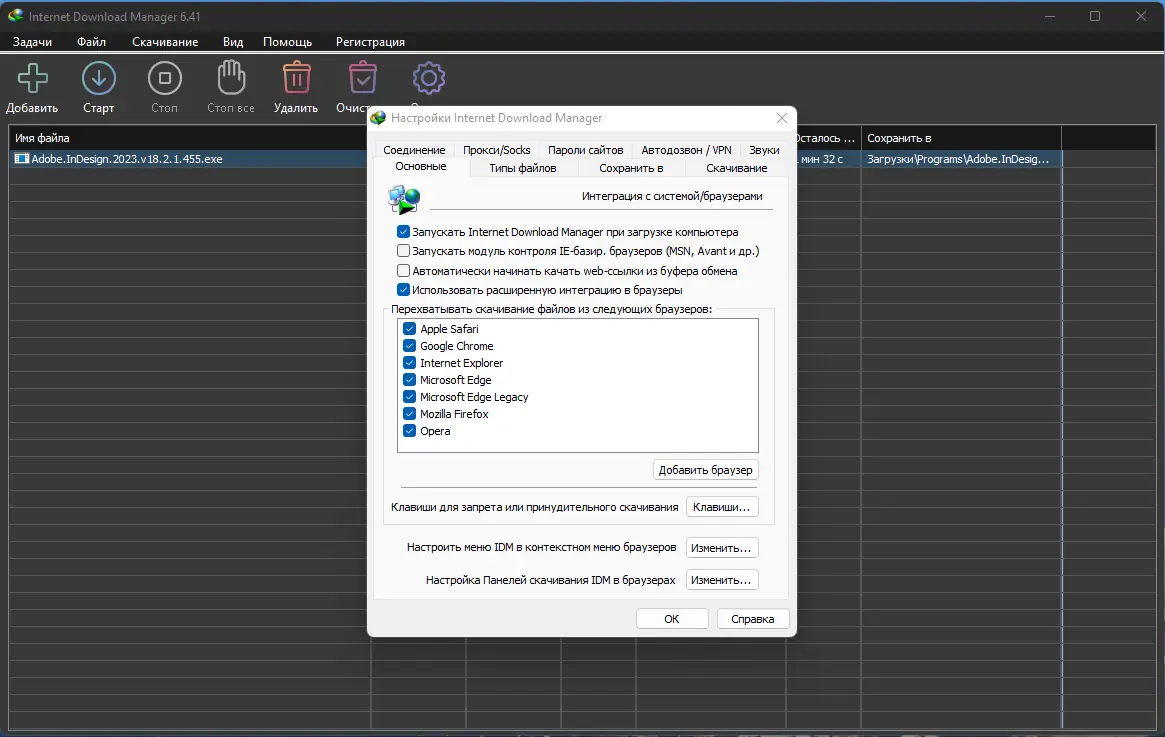Uncheck Opera in browser list

(x=409, y=431)
